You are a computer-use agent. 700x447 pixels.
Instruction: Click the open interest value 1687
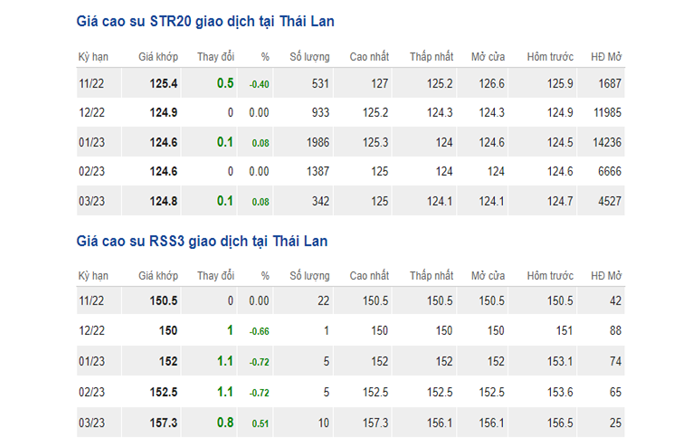(609, 83)
